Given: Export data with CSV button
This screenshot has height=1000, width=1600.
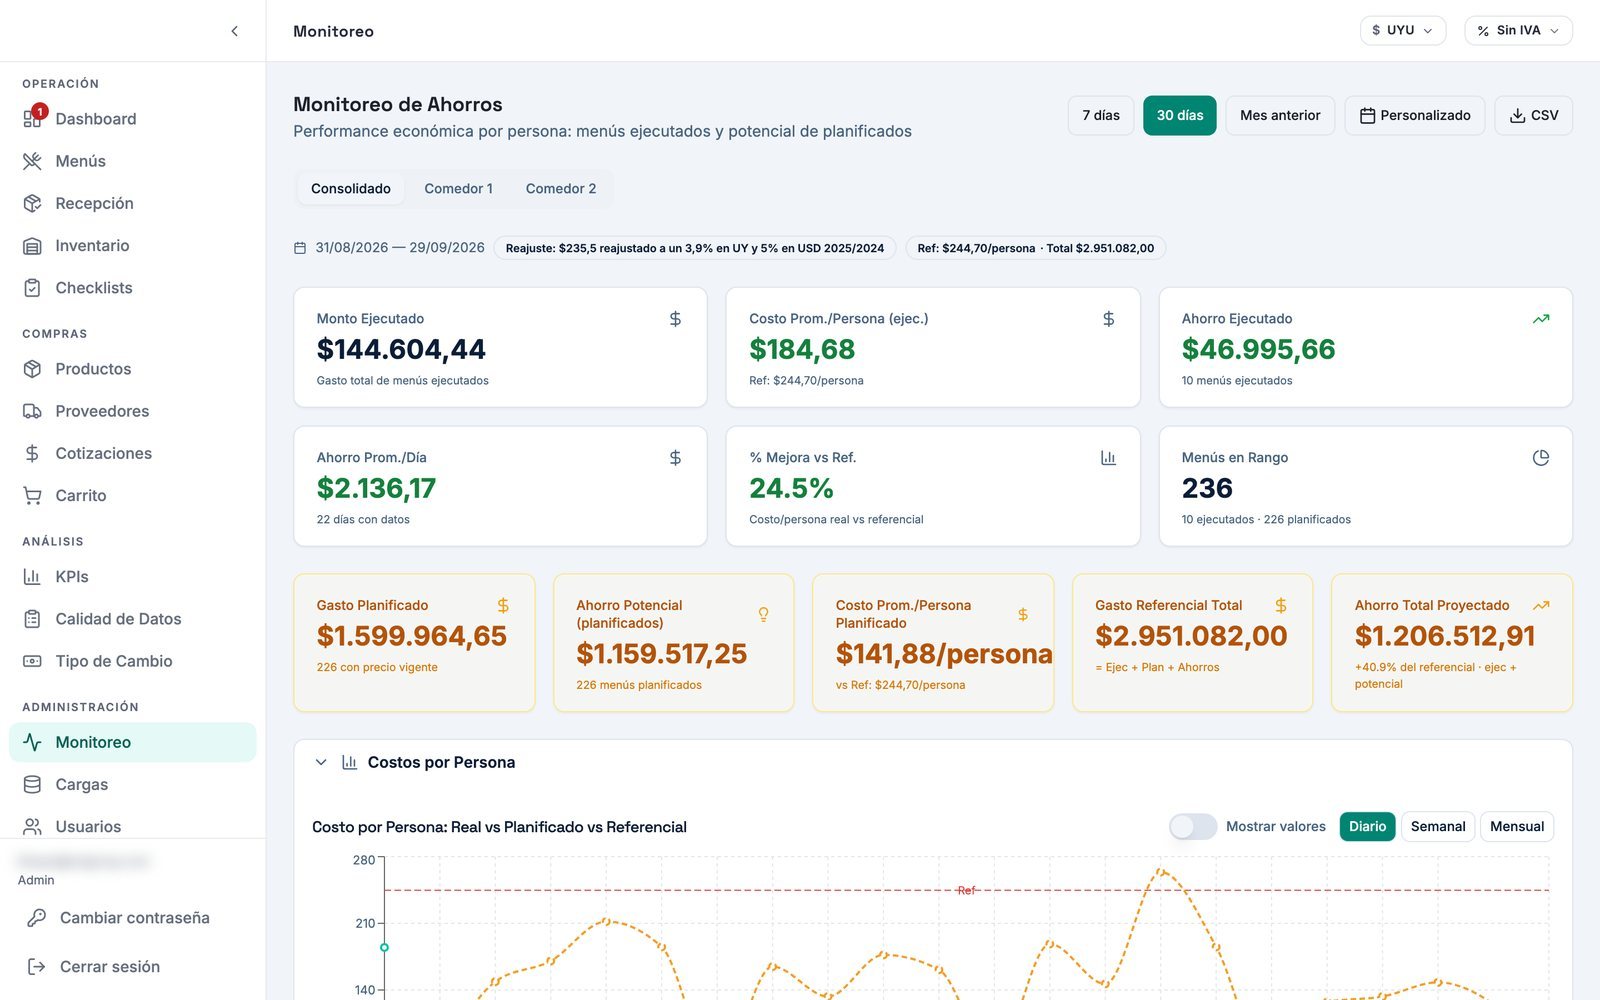Looking at the screenshot, I should tap(1533, 115).
